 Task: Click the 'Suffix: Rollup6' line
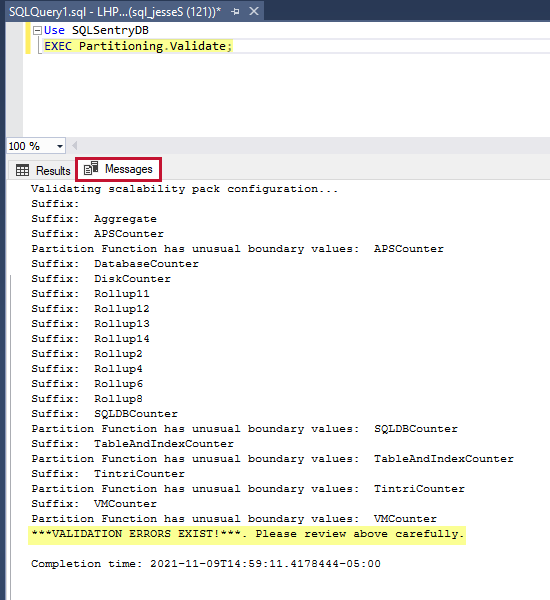(x=87, y=383)
